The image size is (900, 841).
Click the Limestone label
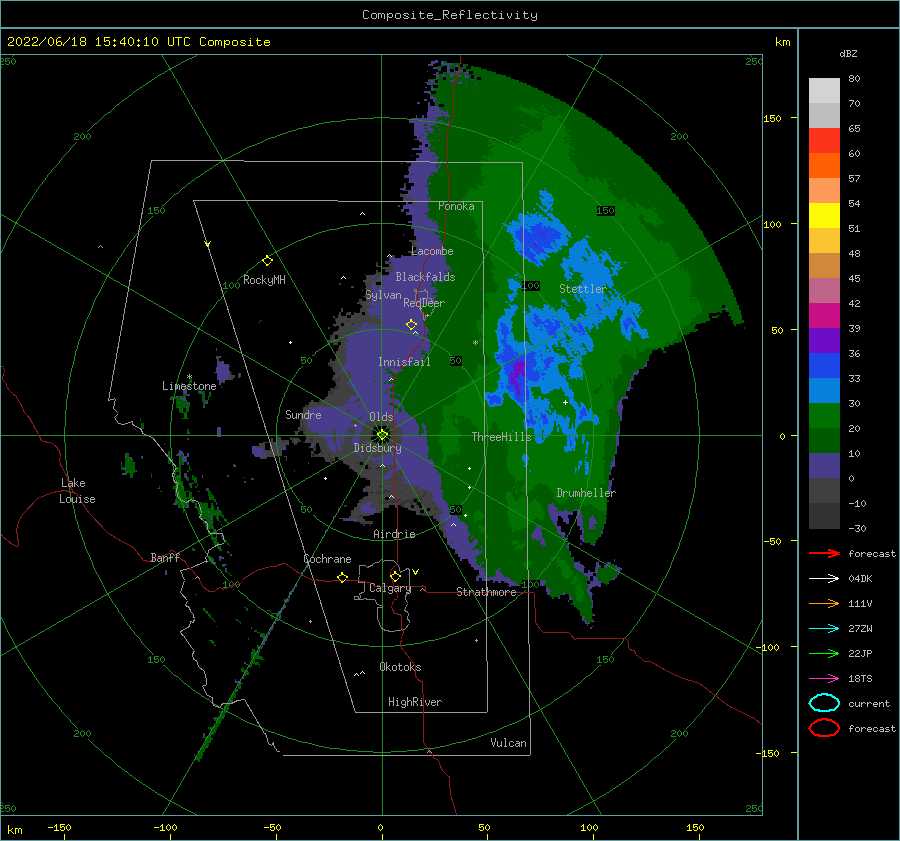point(189,386)
